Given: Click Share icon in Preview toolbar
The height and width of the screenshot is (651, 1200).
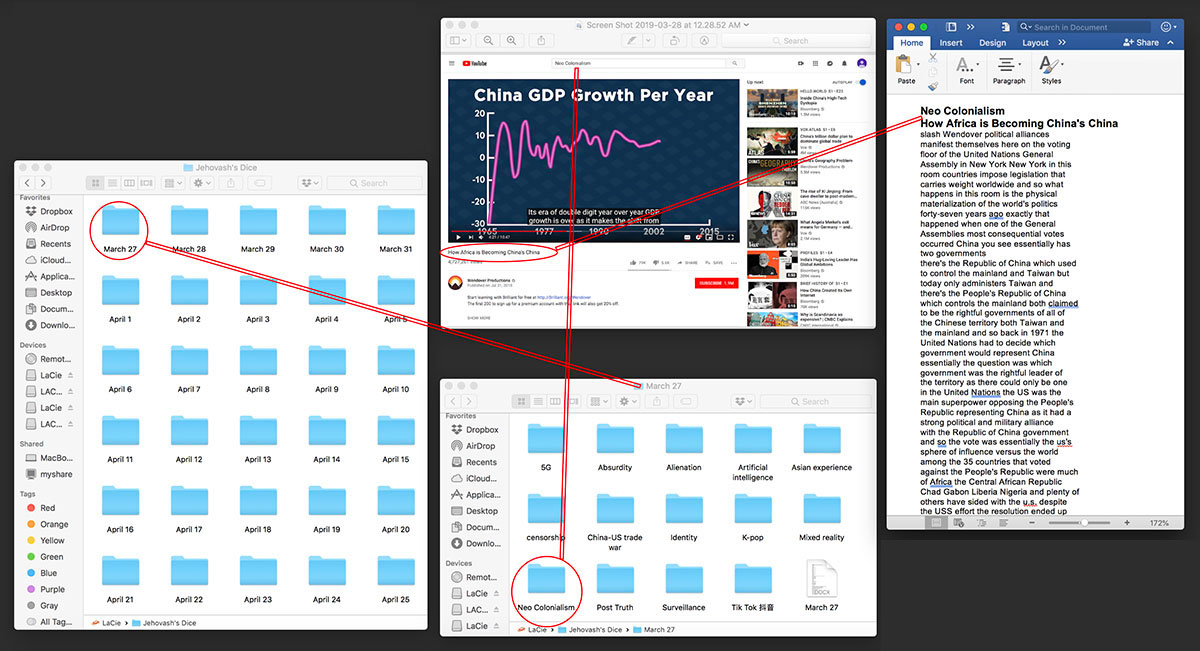Looking at the screenshot, I should [543, 40].
